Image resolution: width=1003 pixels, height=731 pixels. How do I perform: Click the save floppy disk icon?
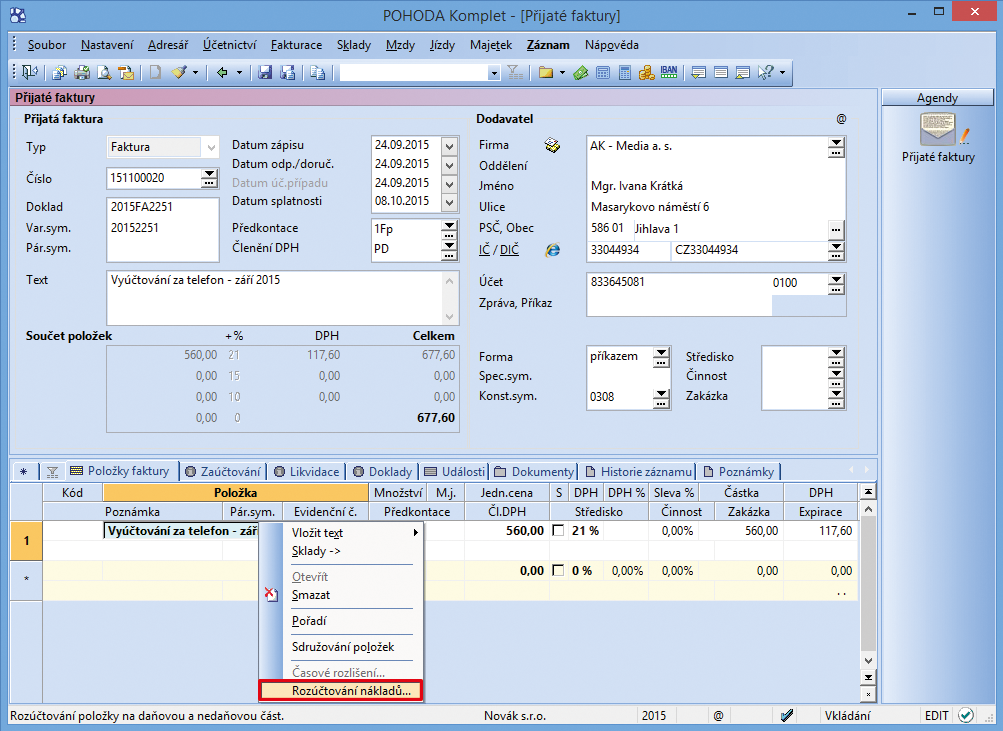click(265, 73)
